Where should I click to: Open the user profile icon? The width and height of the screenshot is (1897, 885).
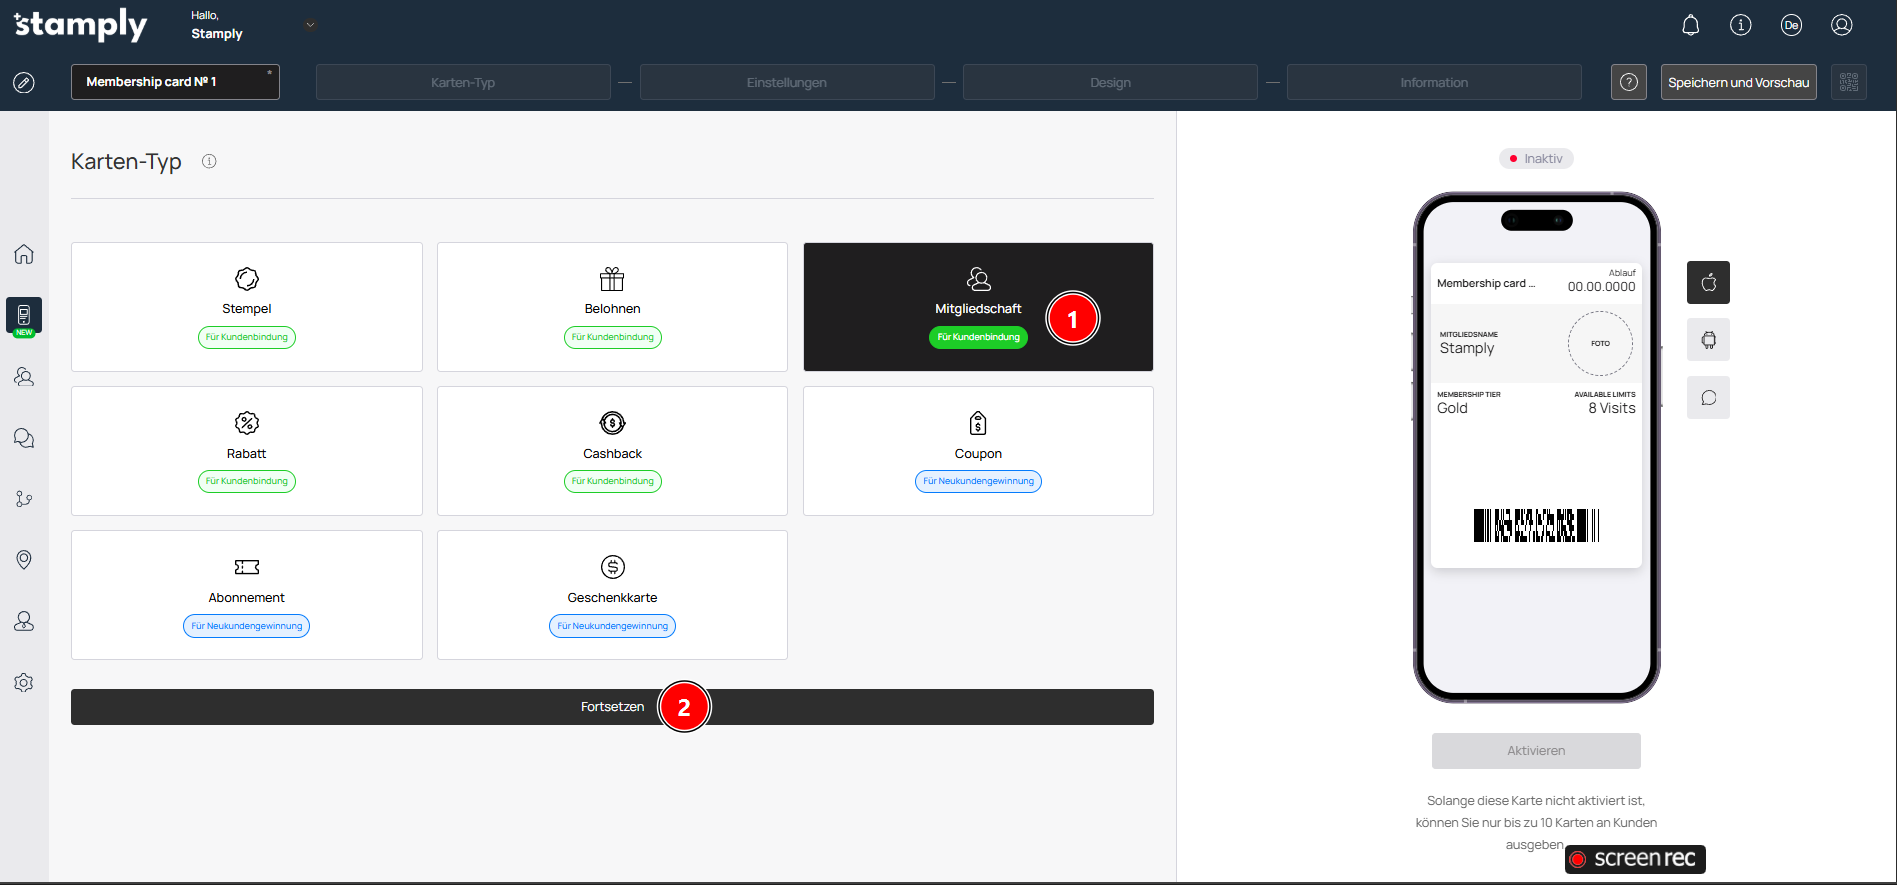[x=1841, y=25]
